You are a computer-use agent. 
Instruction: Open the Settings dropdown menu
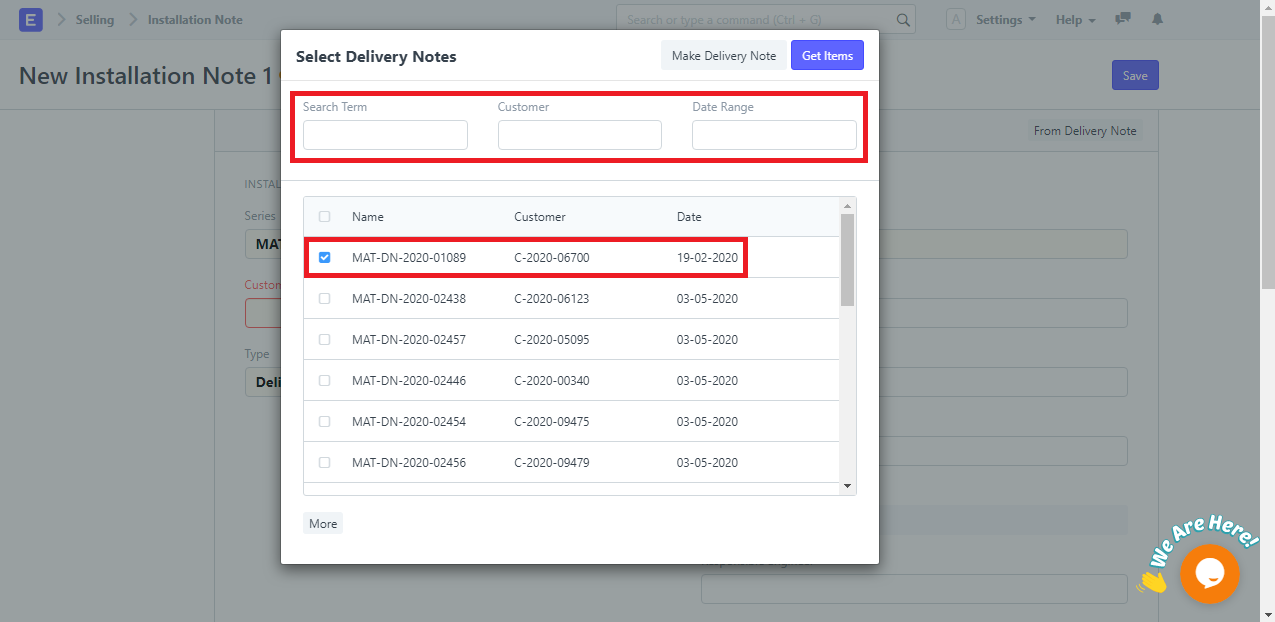coord(1006,20)
